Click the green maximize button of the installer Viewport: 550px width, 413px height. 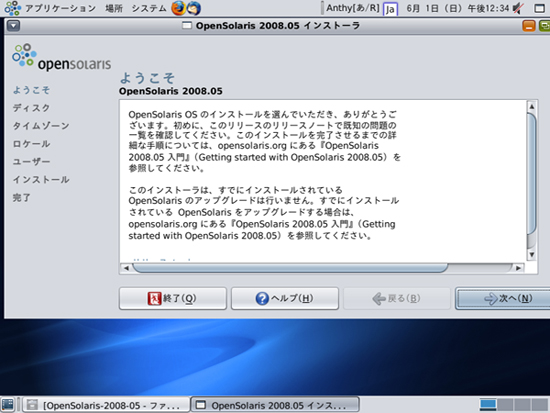point(544,26)
